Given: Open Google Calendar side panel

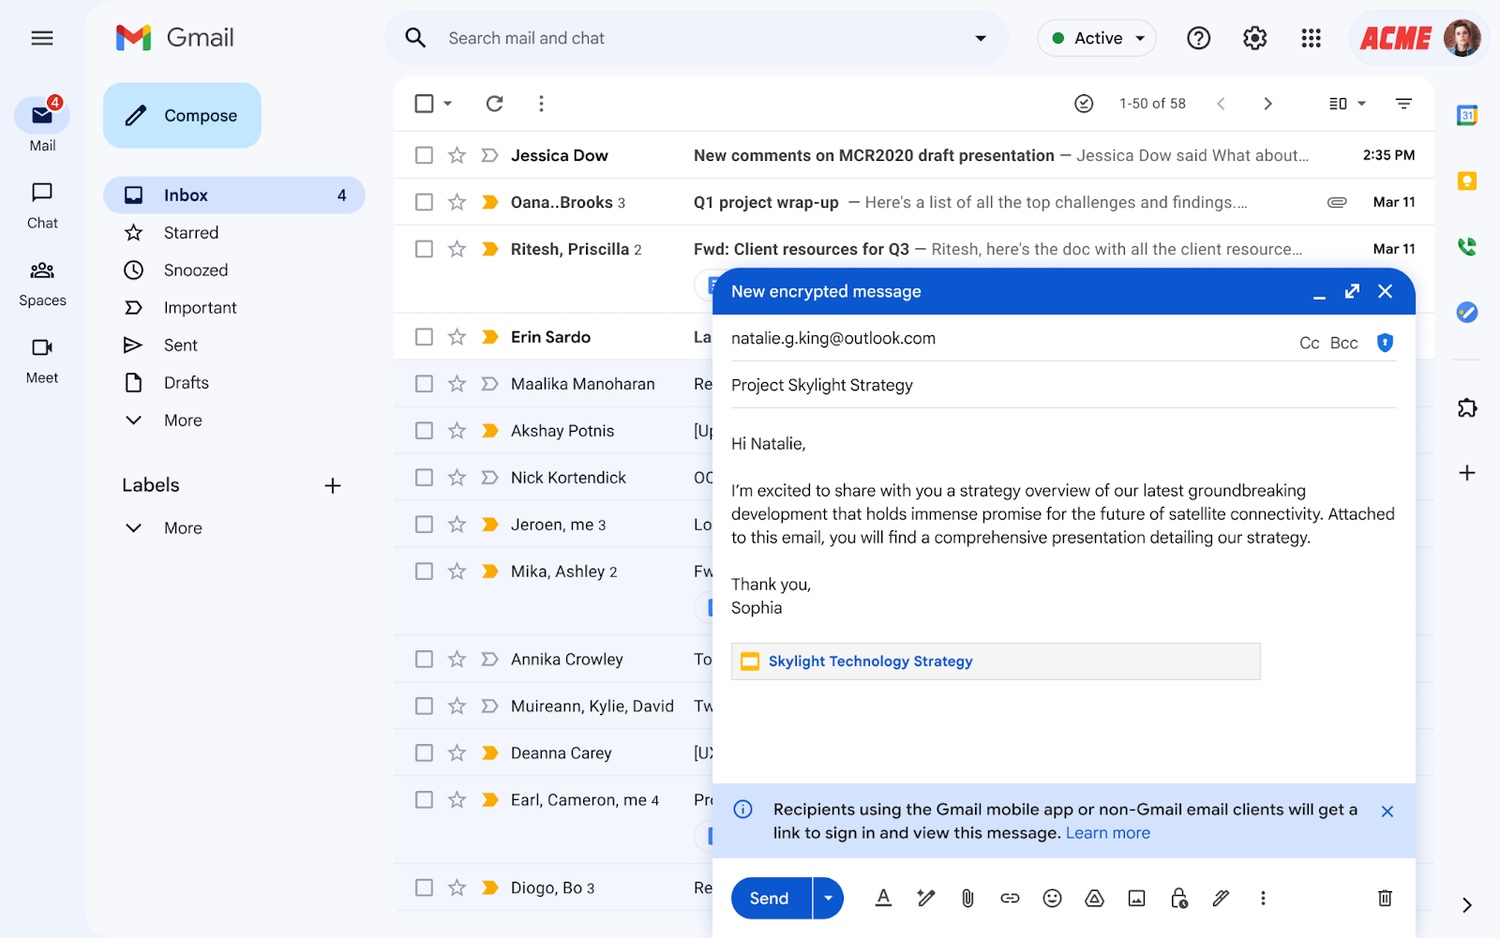Looking at the screenshot, I should (x=1467, y=114).
